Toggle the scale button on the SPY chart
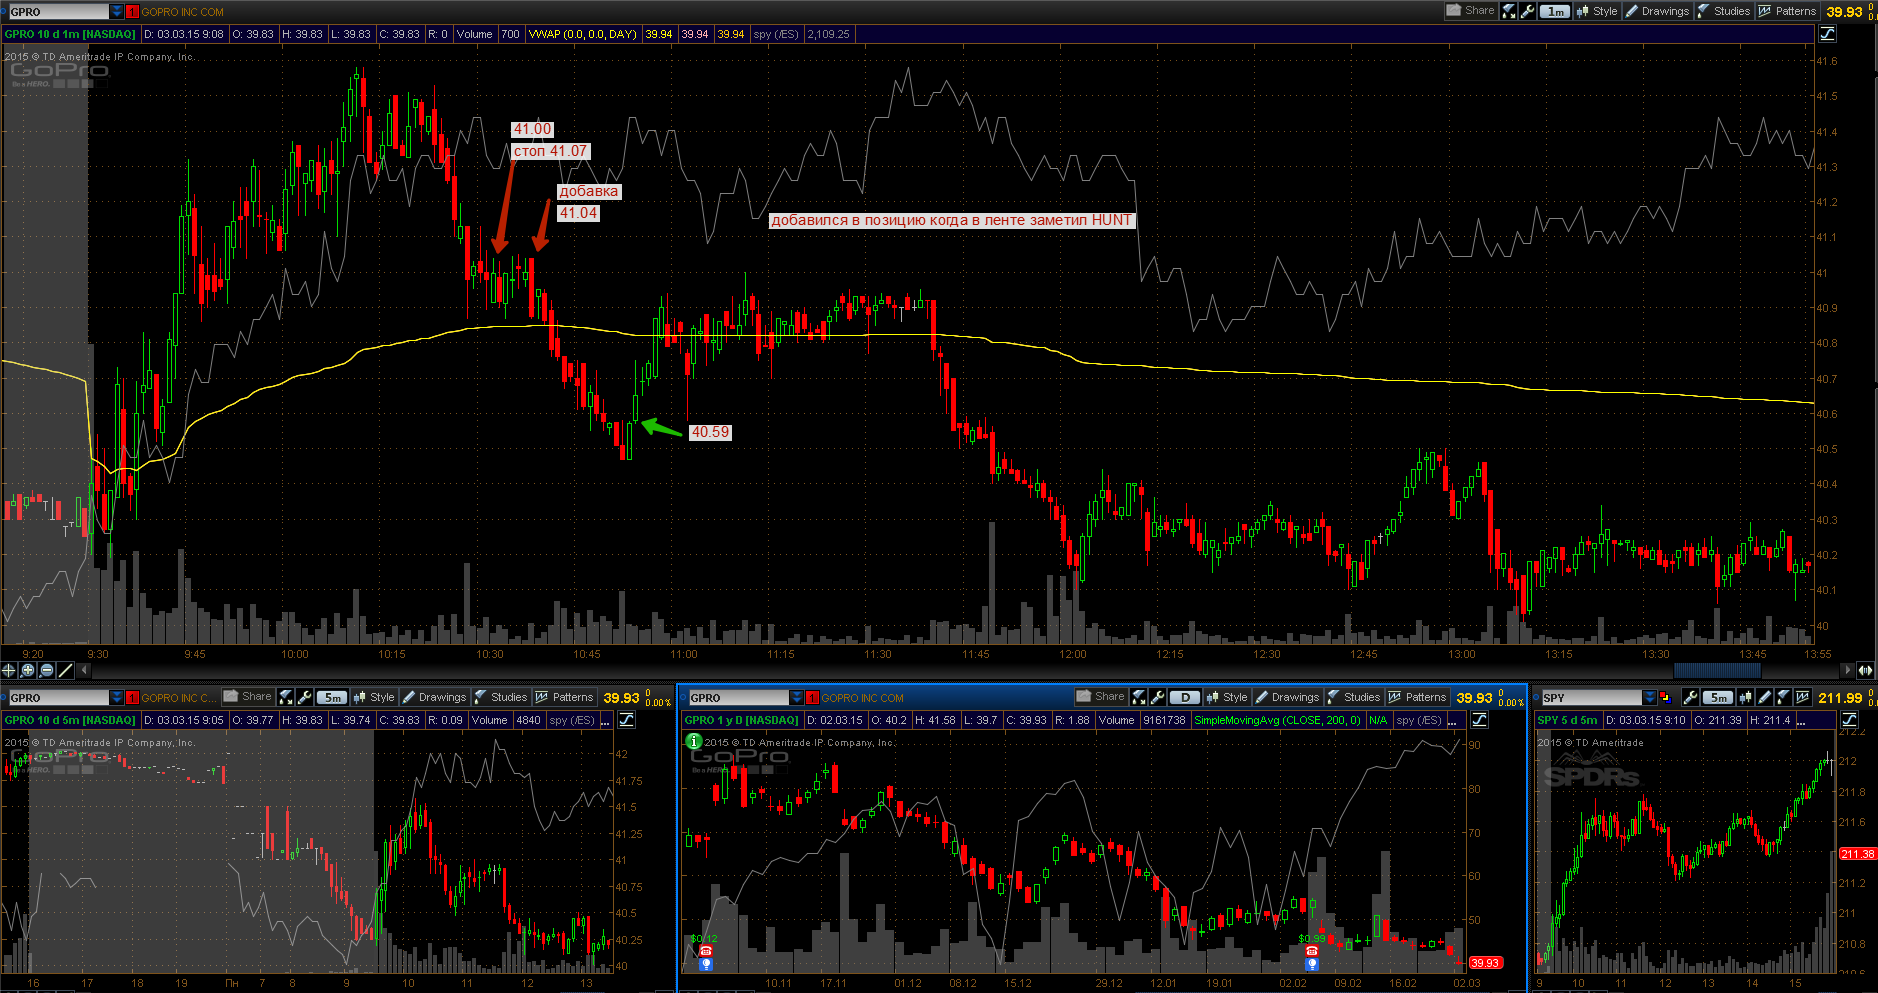Viewport: 1878px width, 993px height. click(1849, 720)
